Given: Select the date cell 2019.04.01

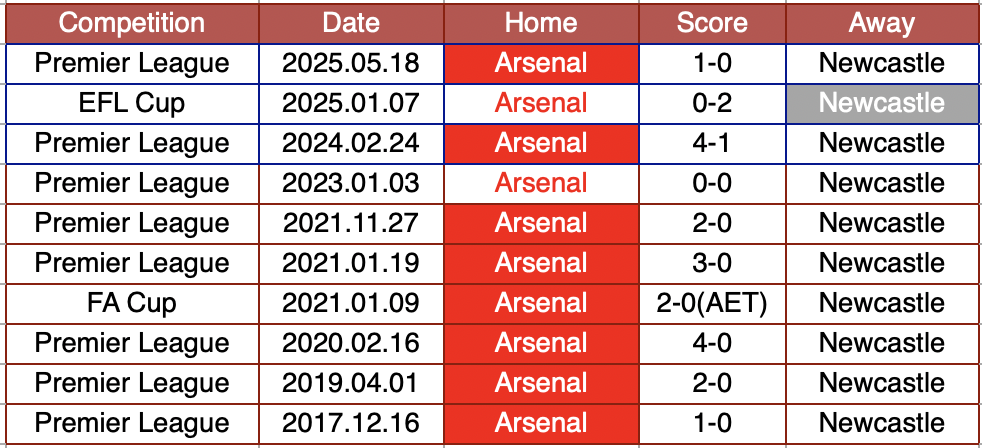Looking at the screenshot, I should click(351, 383).
